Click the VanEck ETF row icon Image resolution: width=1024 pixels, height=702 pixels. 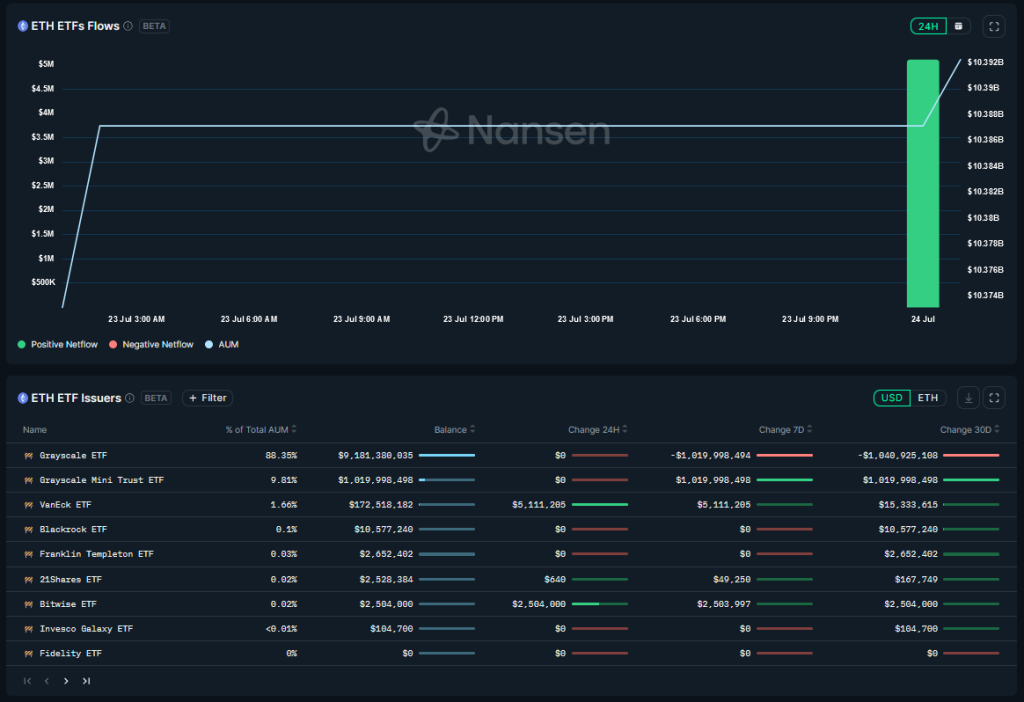(x=29, y=505)
